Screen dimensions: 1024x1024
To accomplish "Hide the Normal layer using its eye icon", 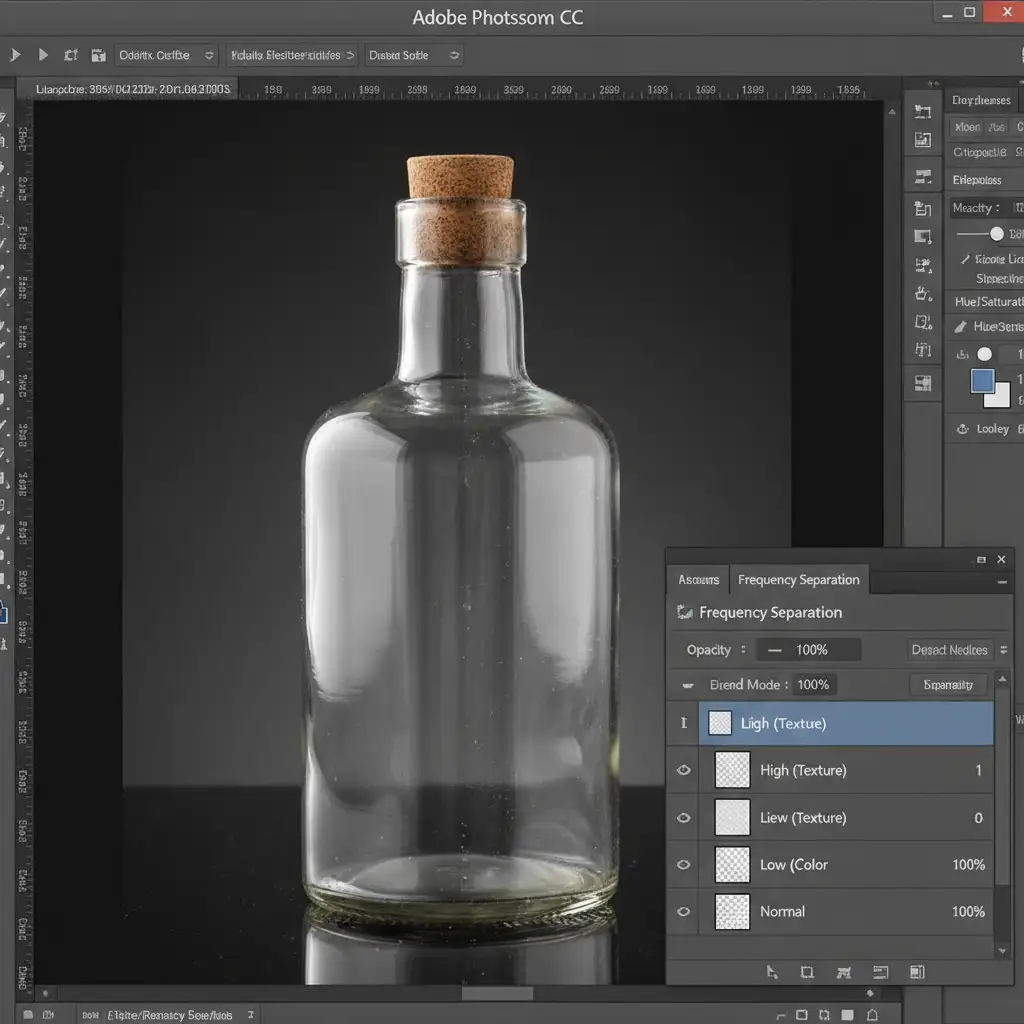I will pyautogui.click(x=684, y=911).
